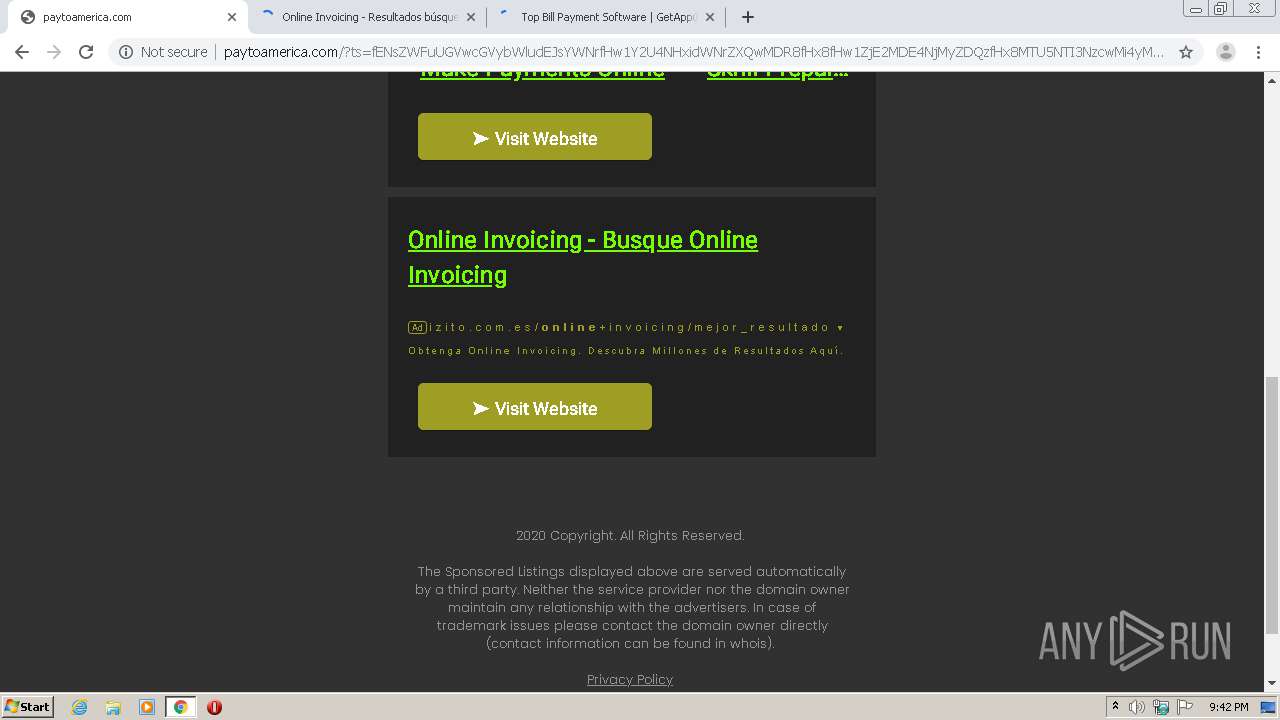Click the scrollbar down arrow
This screenshot has height=720, width=1280.
[1272, 683]
